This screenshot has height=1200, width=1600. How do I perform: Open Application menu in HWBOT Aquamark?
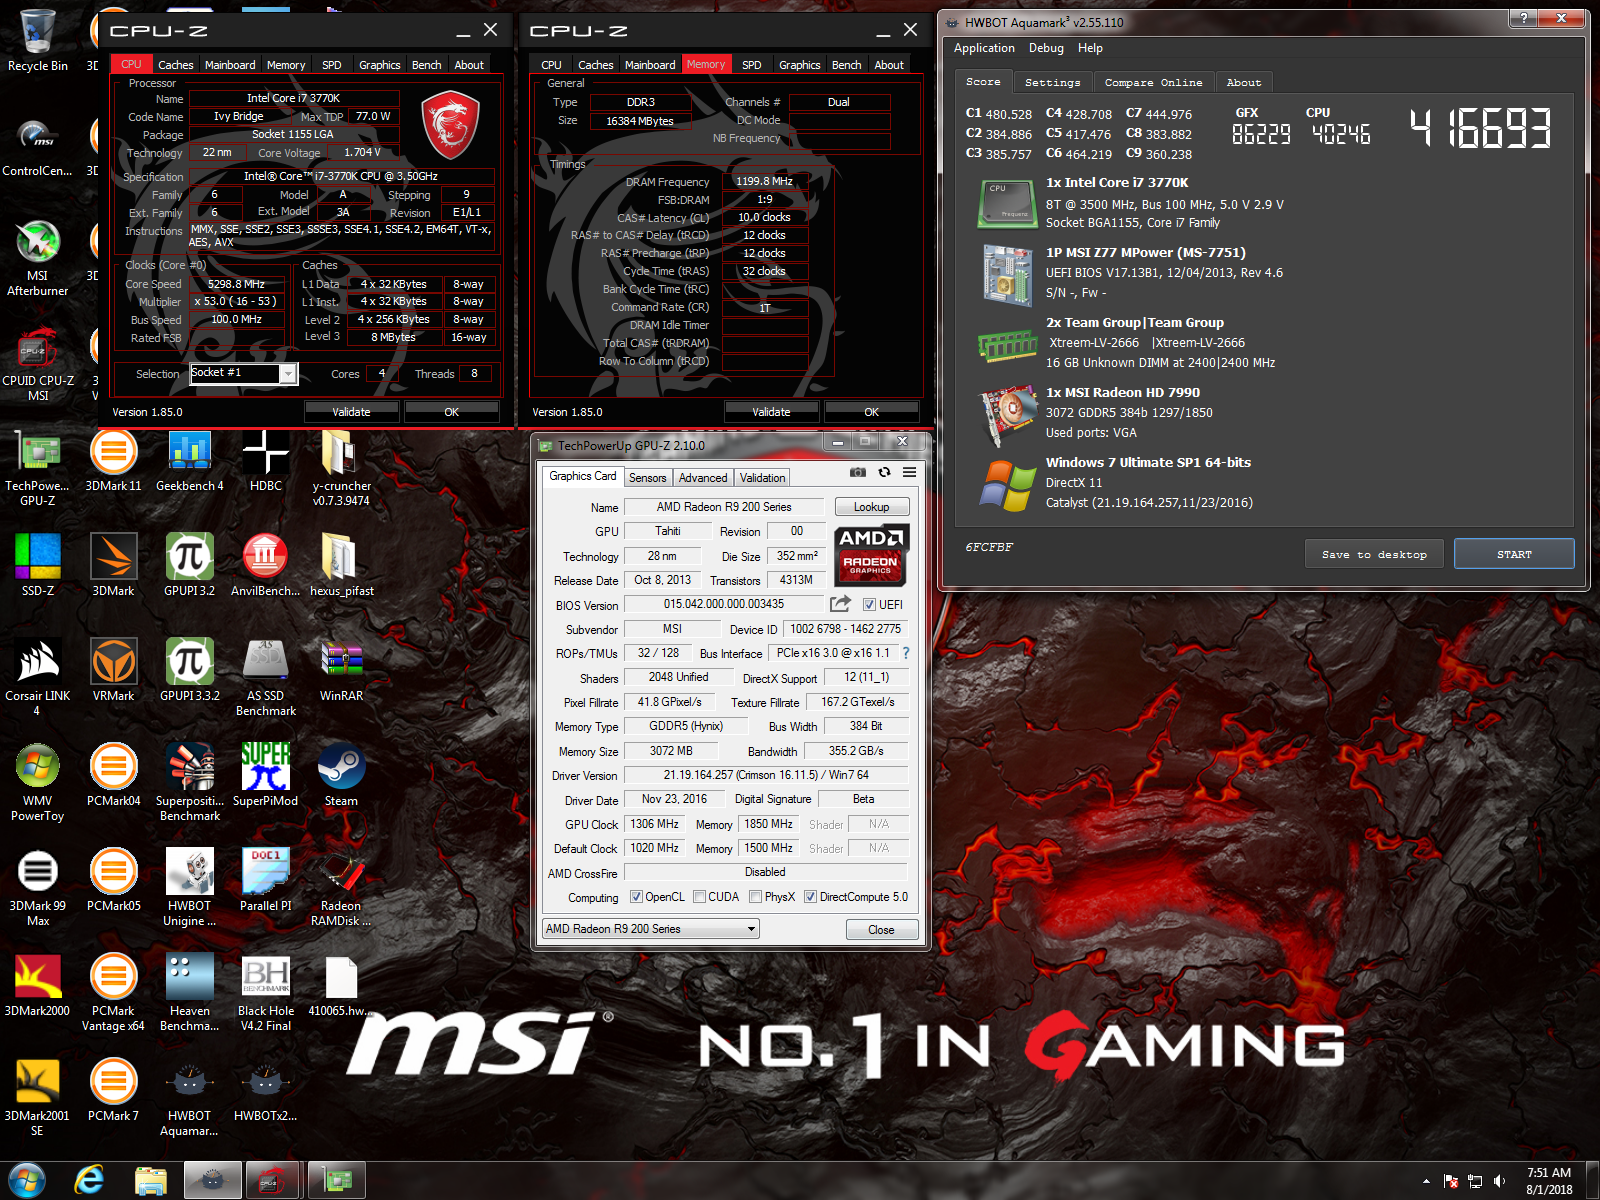(984, 48)
